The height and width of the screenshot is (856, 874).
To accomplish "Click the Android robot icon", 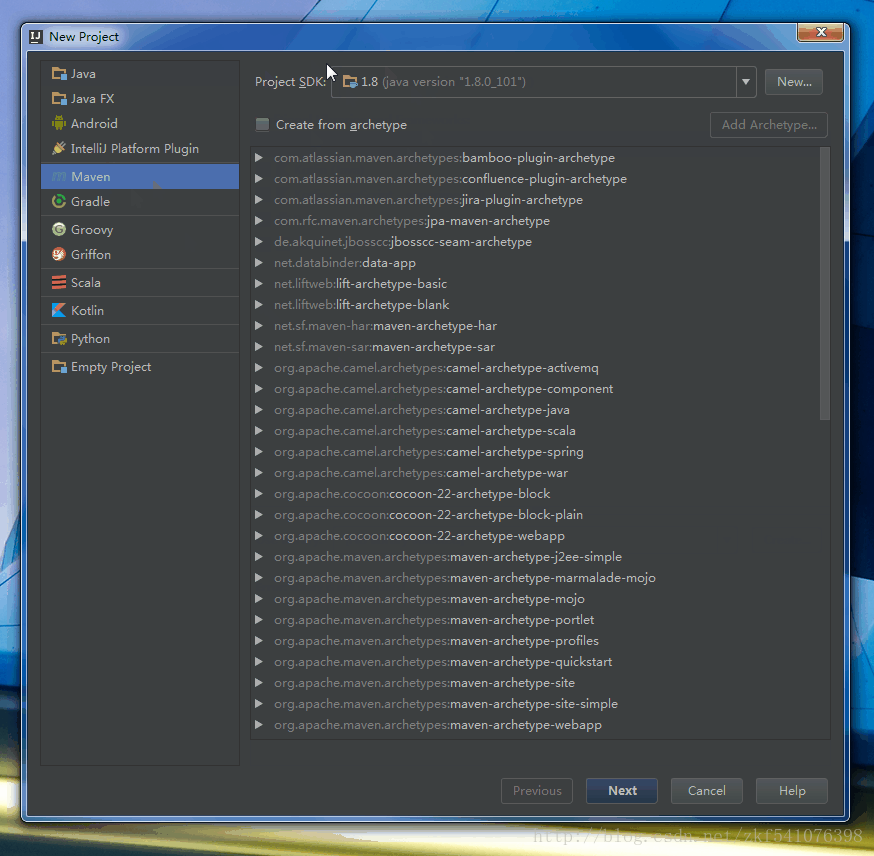I will coord(59,123).
